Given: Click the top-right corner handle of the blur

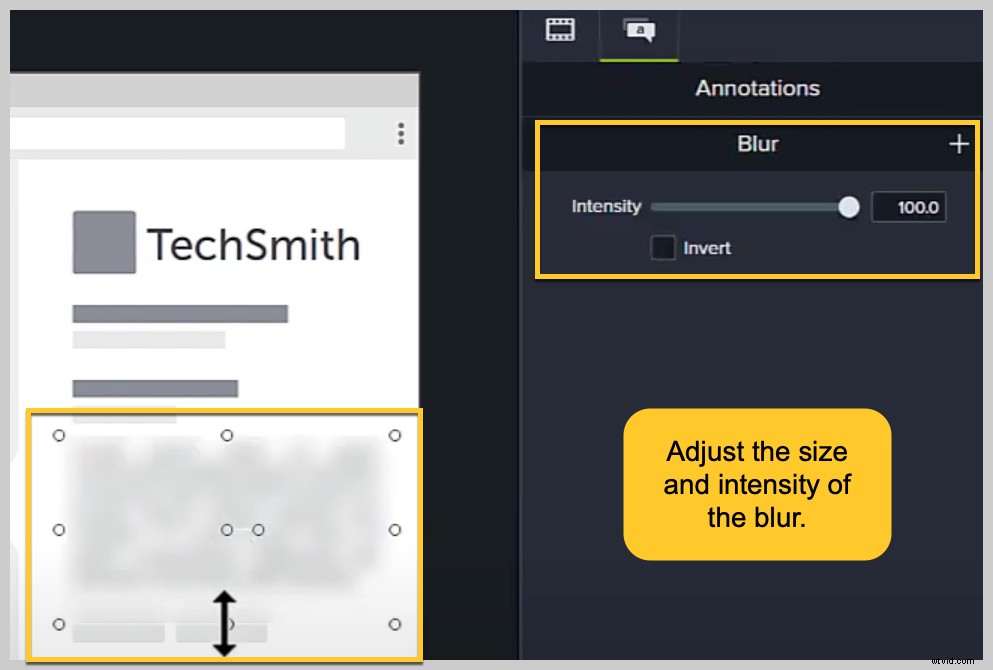Looking at the screenshot, I should pyautogui.click(x=394, y=436).
